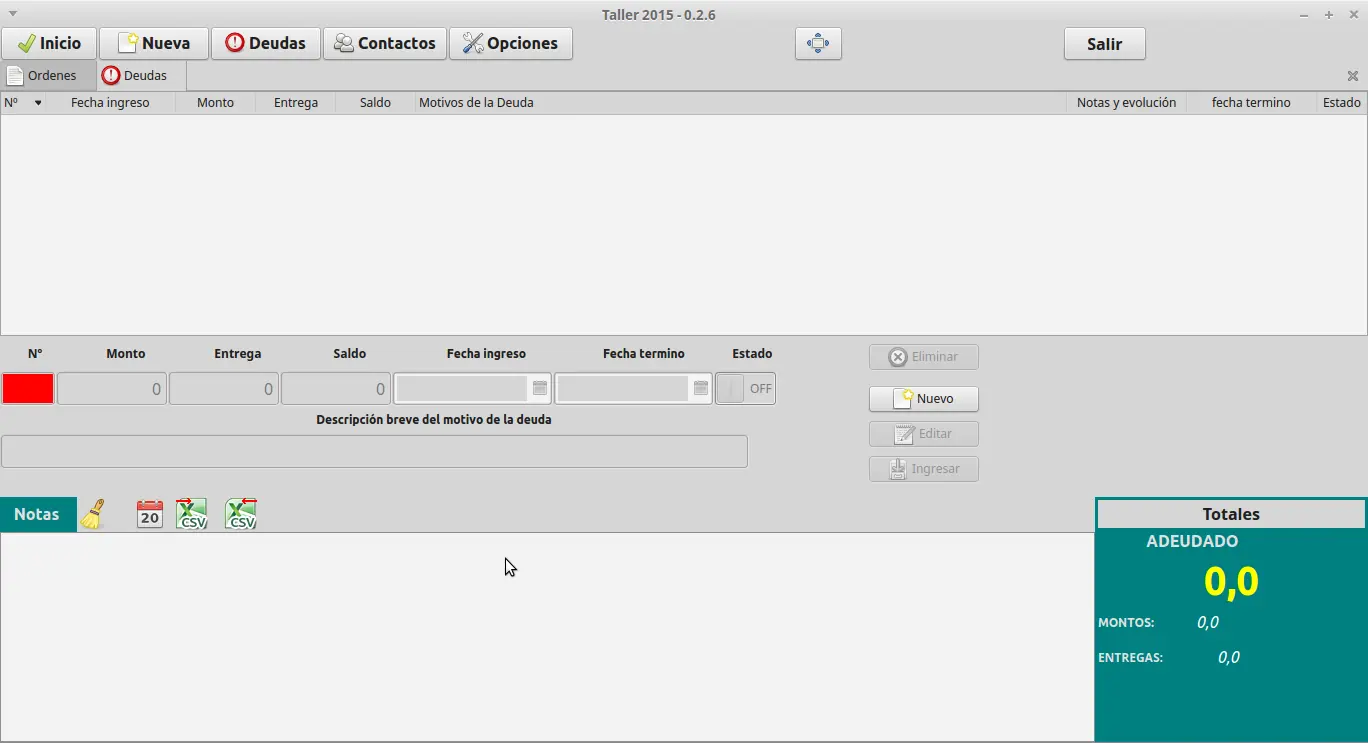The height and width of the screenshot is (743, 1368).
Task: Click the Editar button
Action: (924, 434)
